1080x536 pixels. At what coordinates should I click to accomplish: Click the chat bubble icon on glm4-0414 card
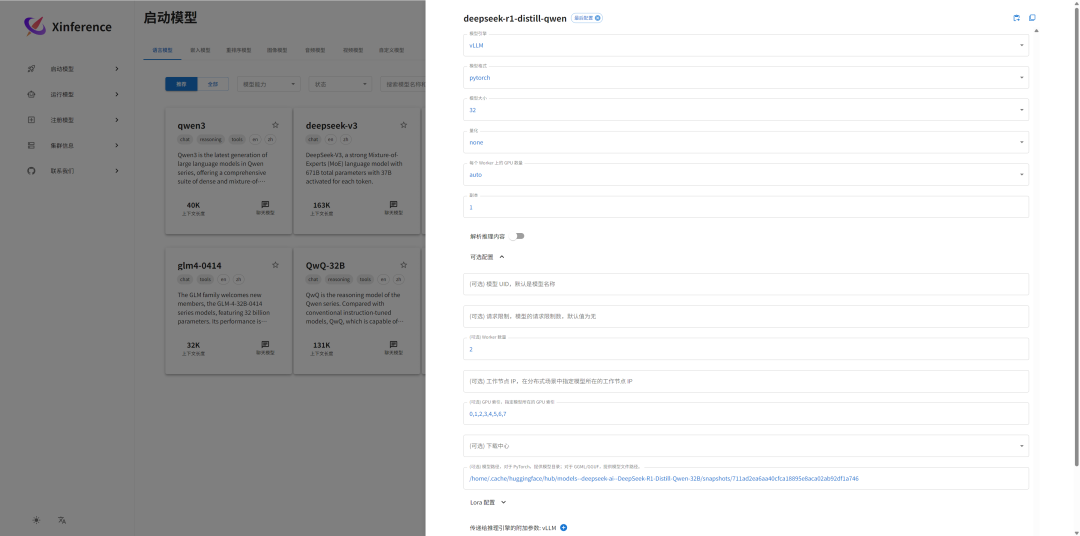(265, 344)
